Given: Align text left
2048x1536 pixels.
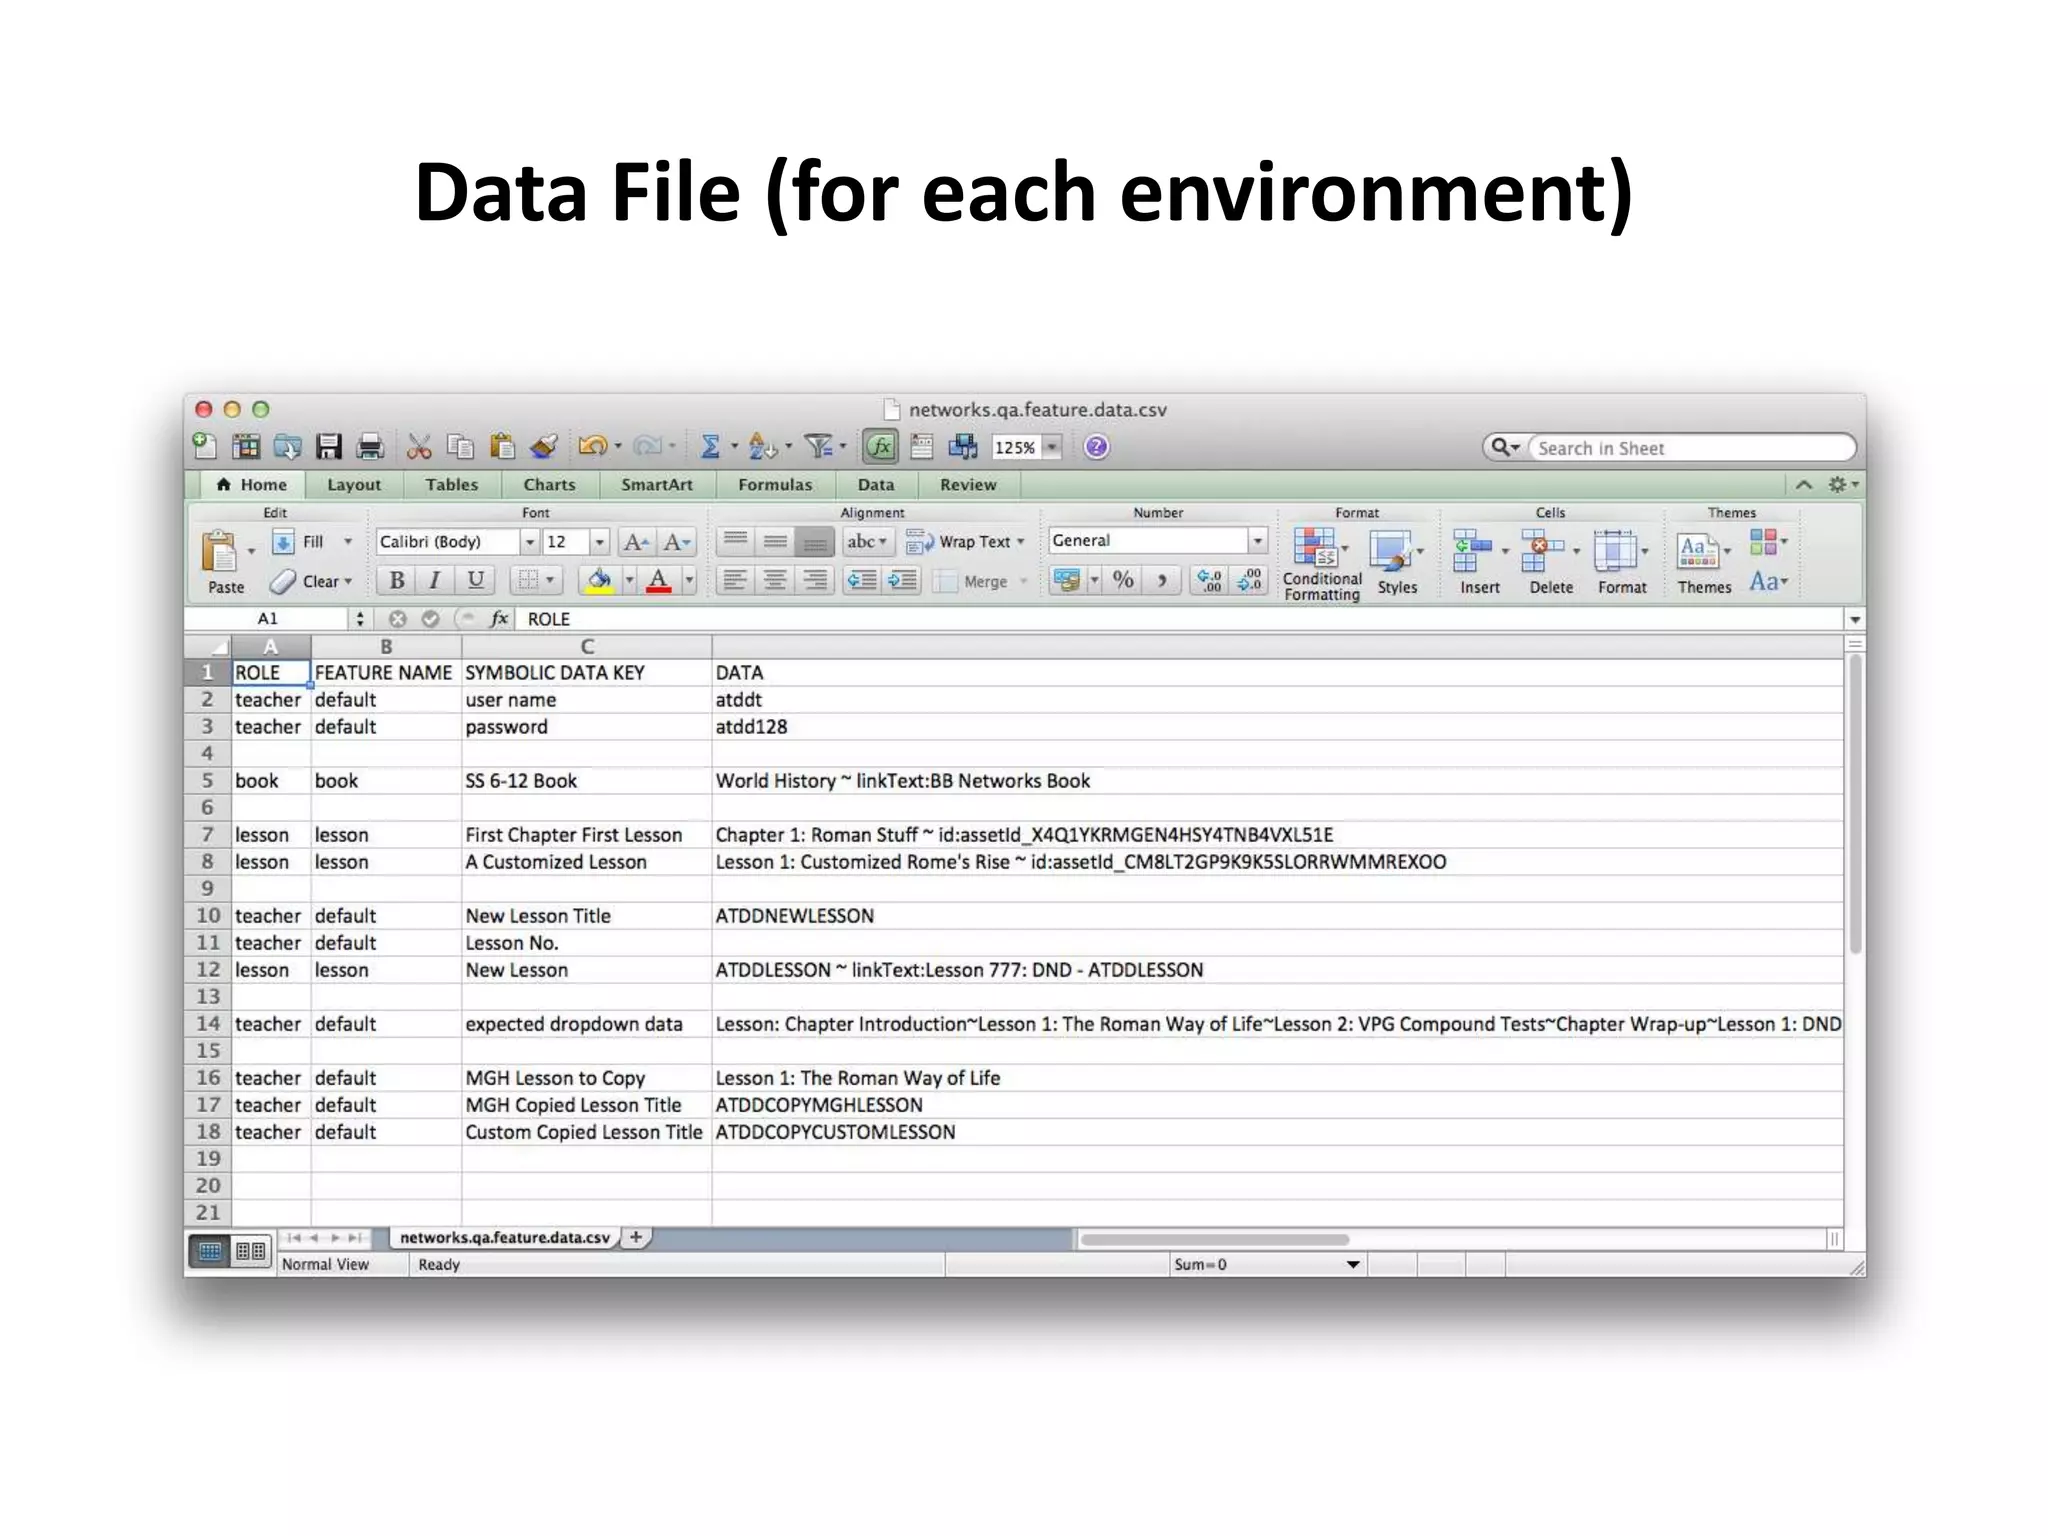Looking at the screenshot, I should tap(735, 580).
